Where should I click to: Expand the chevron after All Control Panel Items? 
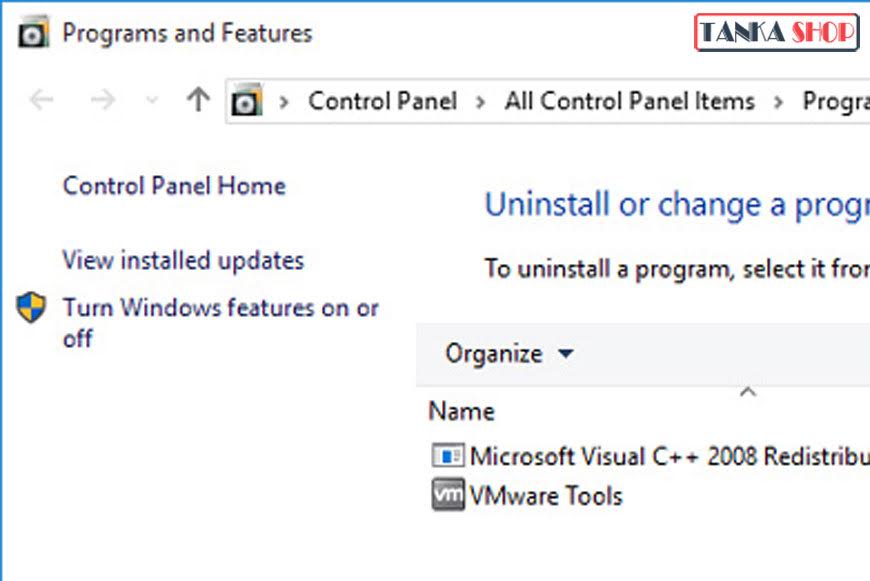[x=777, y=101]
